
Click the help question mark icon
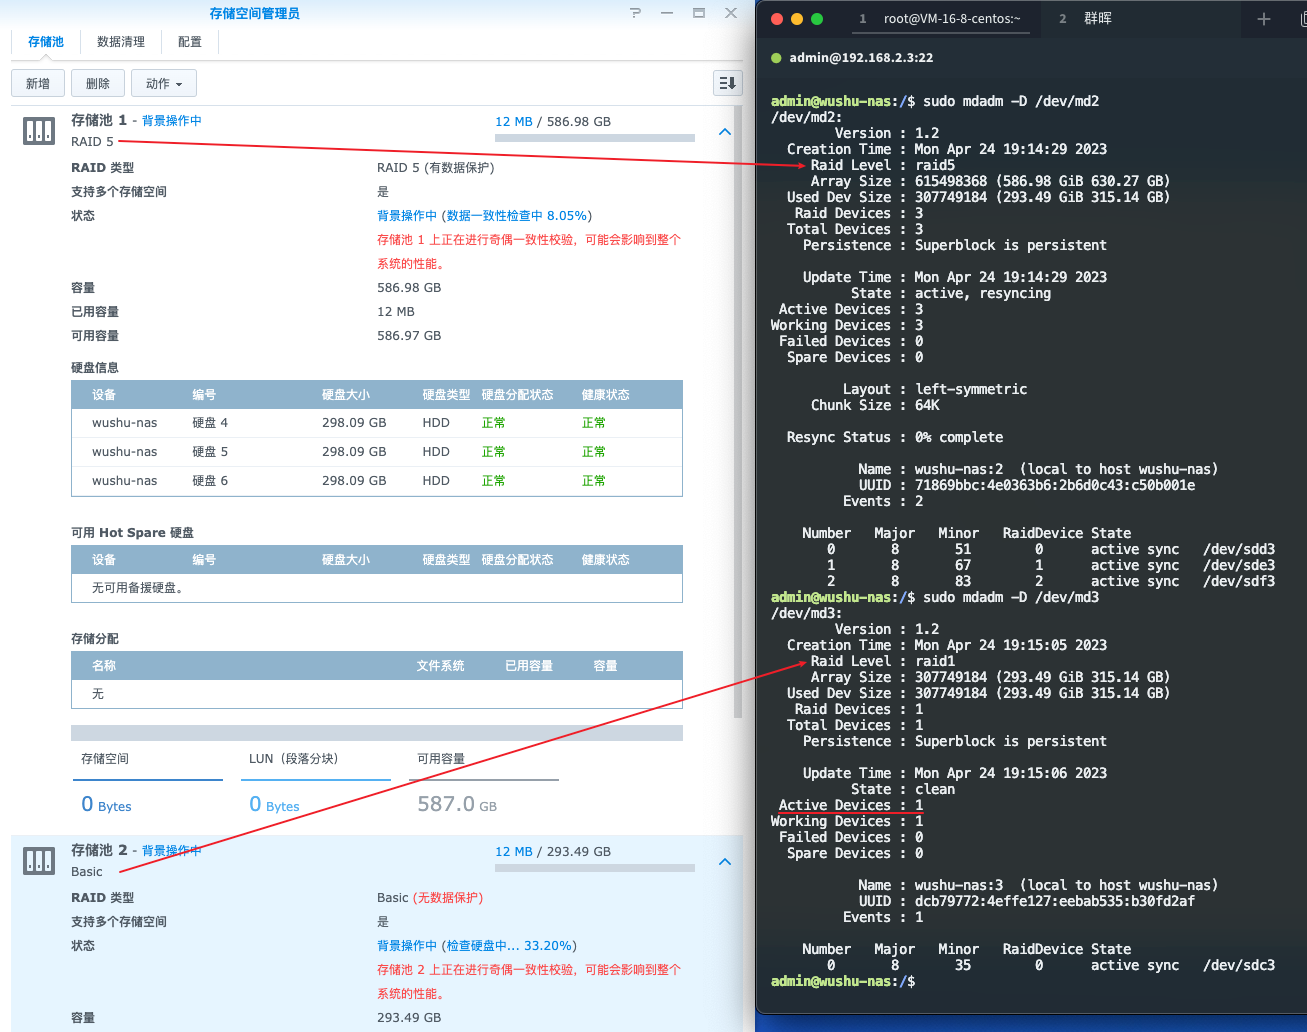635,13
